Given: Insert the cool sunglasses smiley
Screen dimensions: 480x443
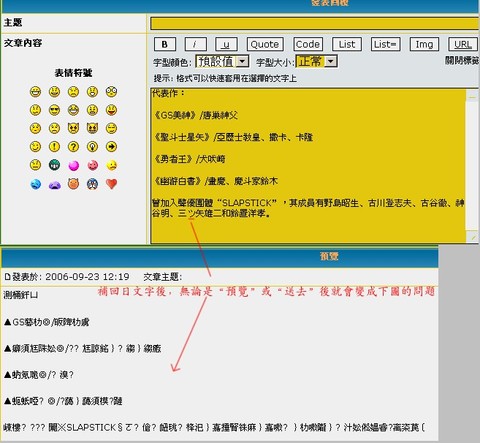Looking at the screenshot, I should (x=54, y=110).
